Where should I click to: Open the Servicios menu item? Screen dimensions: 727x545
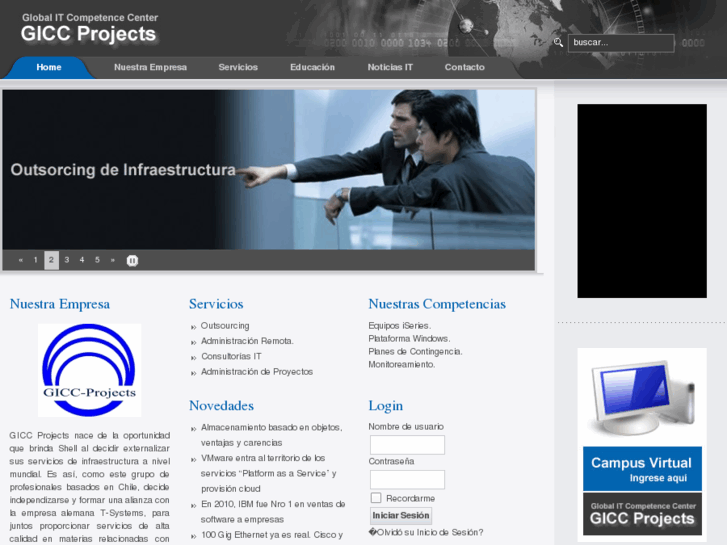(x=238, y=67)
